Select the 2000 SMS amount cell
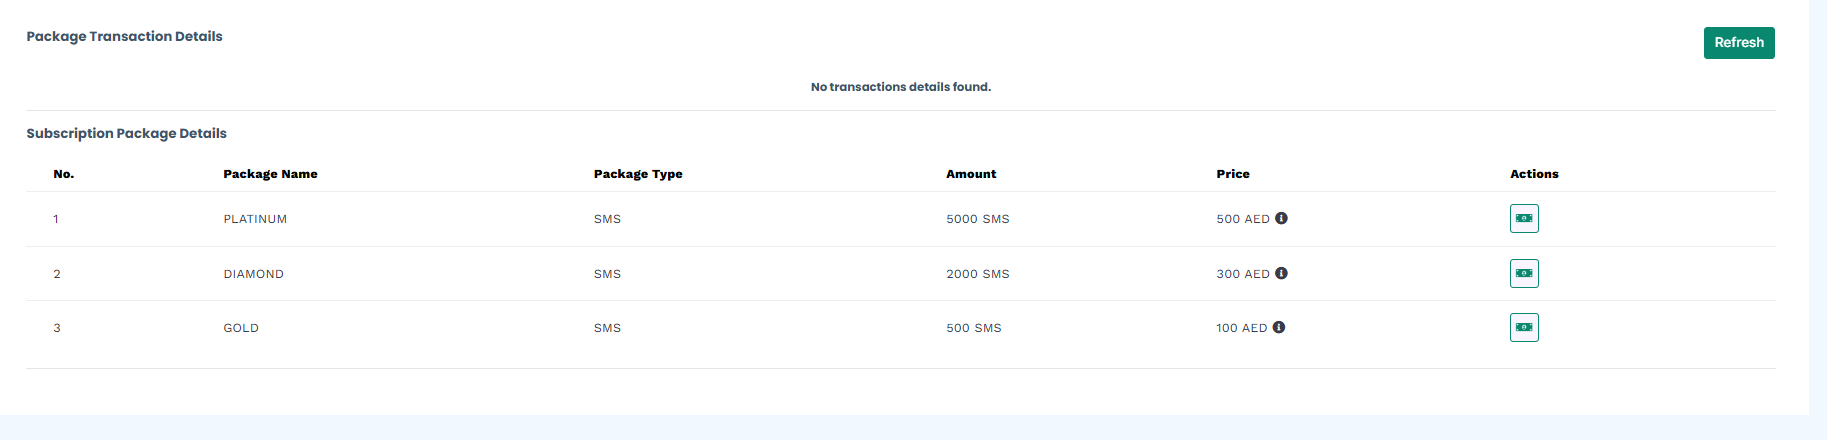 point(978,274)
